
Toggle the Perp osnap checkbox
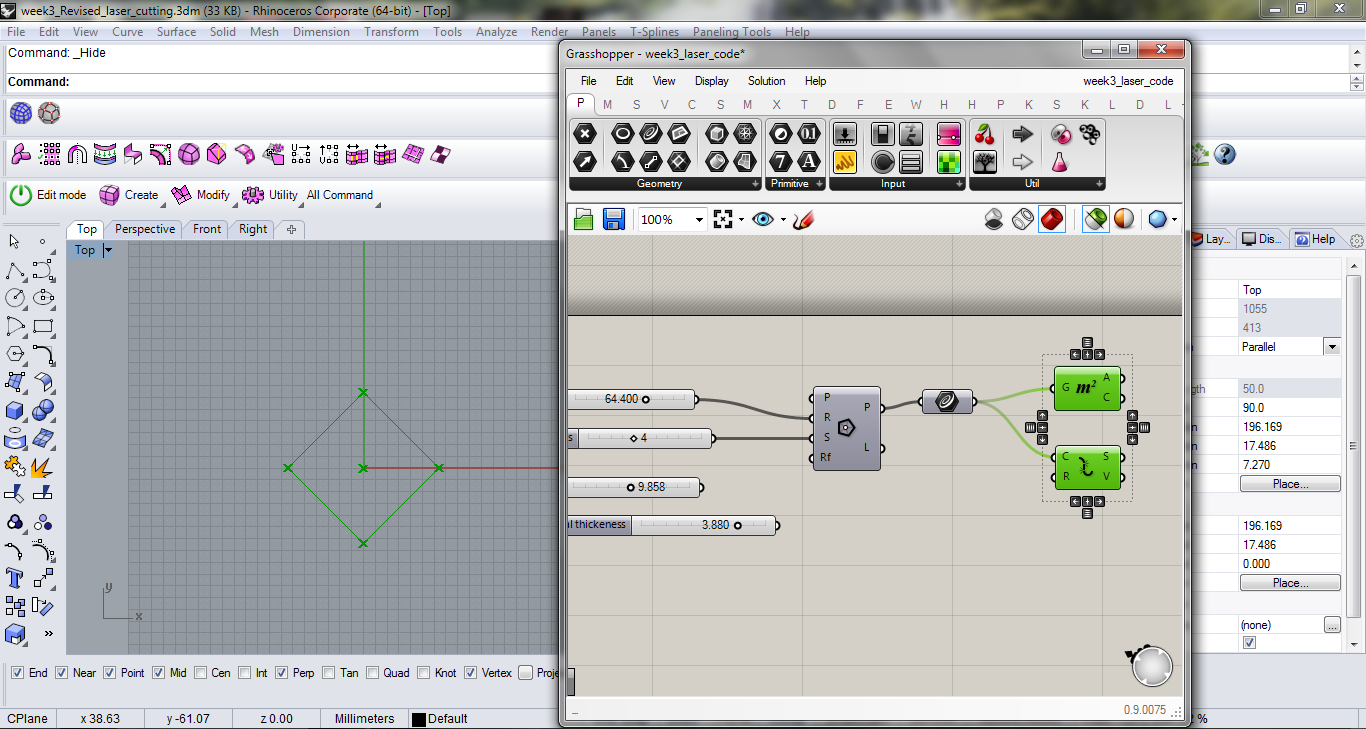point(281,673)
